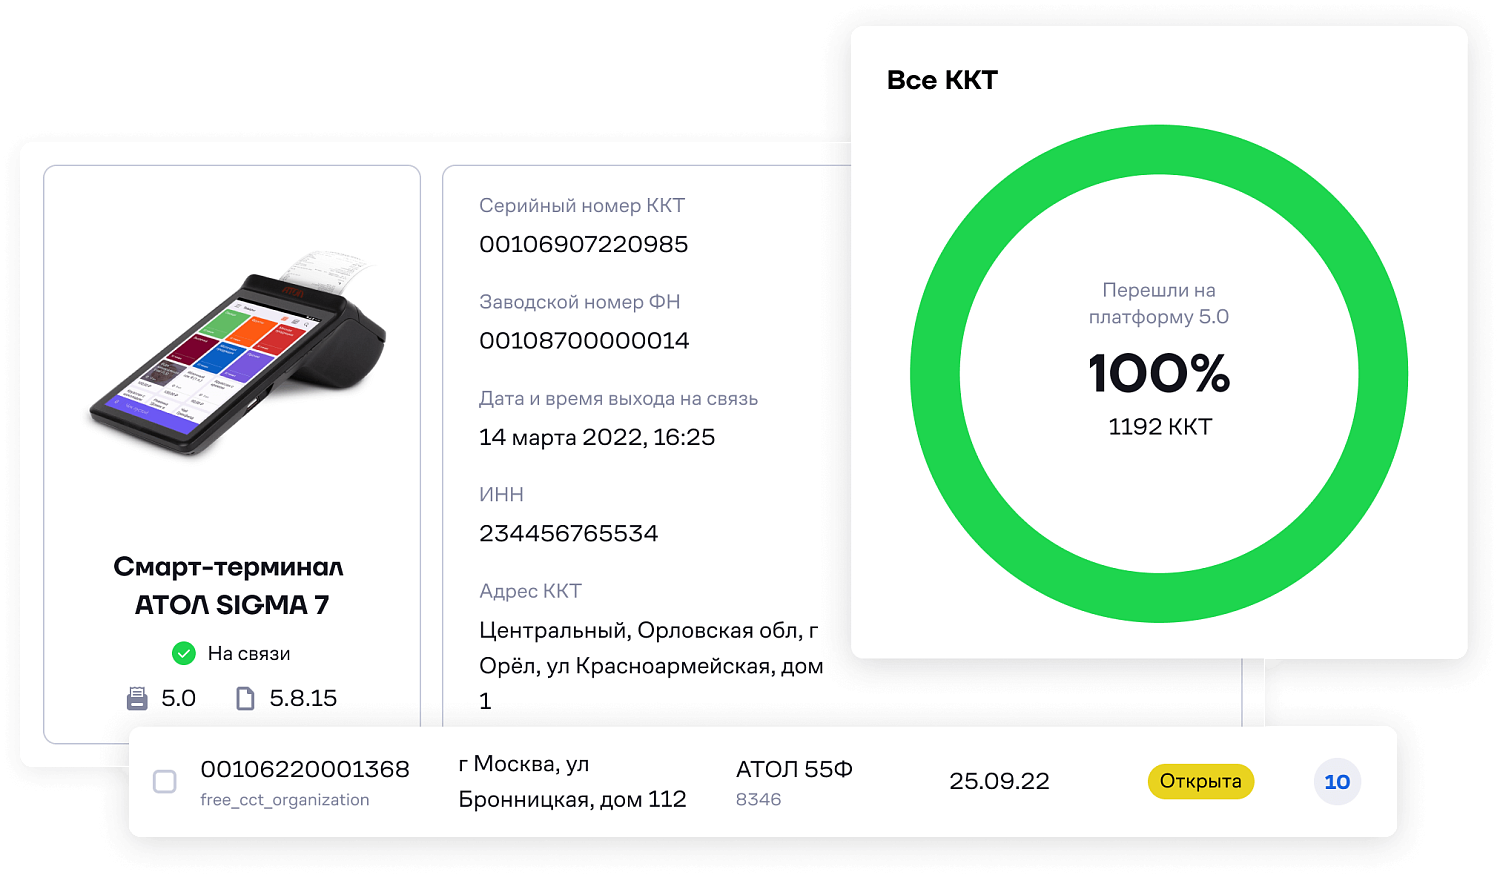Click the АТОЛ 55Ф model cell
Viewport: 1500px width, 875px height.
(x=794, y=769)
